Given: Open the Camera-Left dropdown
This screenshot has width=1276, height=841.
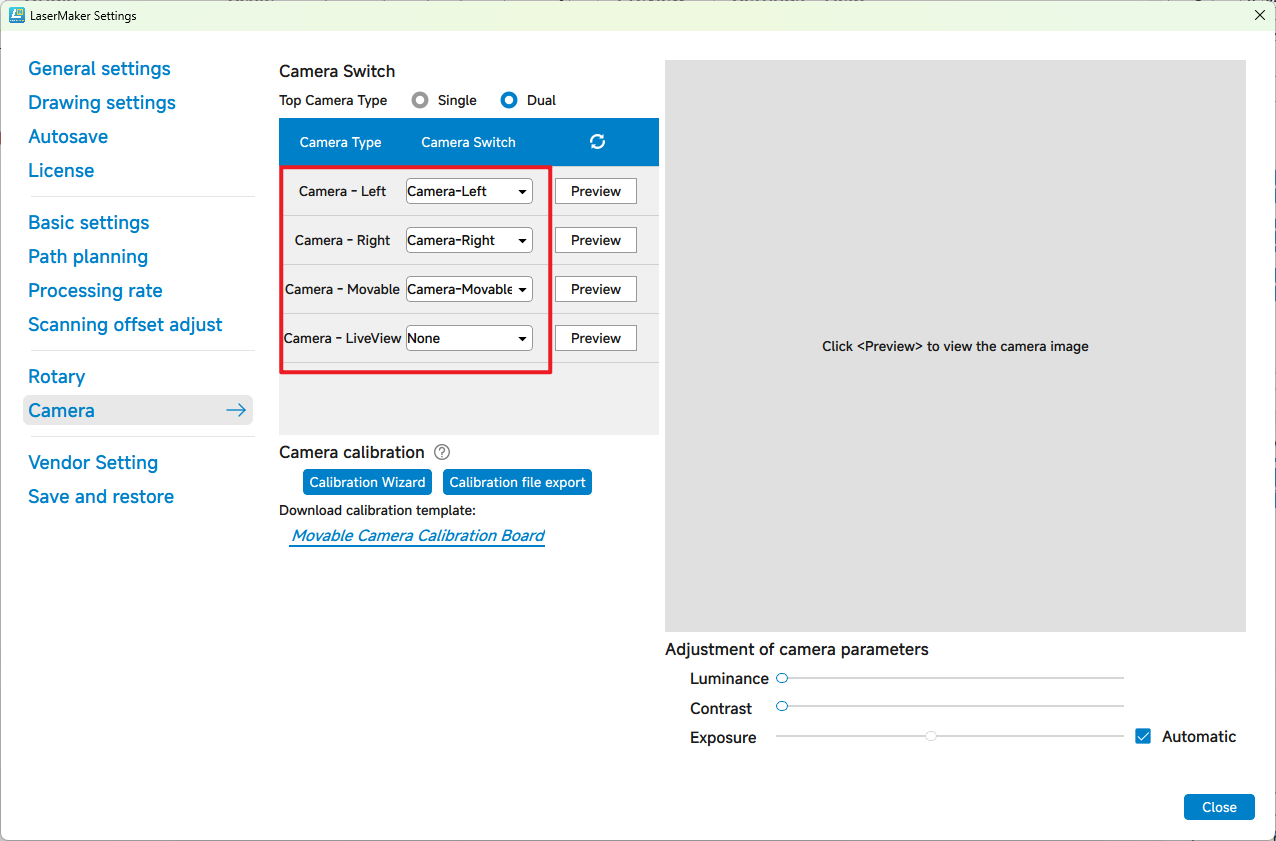Looking at the screenshot, I should coord(469,191).
